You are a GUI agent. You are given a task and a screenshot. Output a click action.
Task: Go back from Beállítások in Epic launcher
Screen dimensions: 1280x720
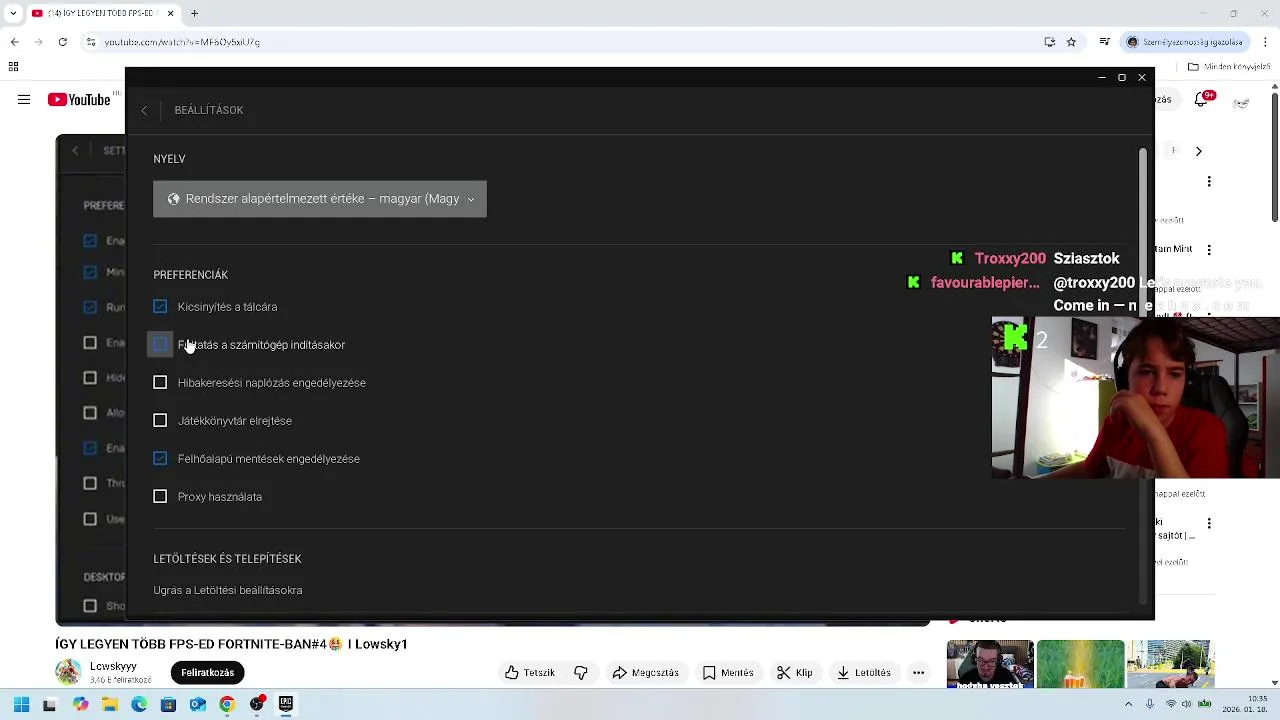coord(144,110)
